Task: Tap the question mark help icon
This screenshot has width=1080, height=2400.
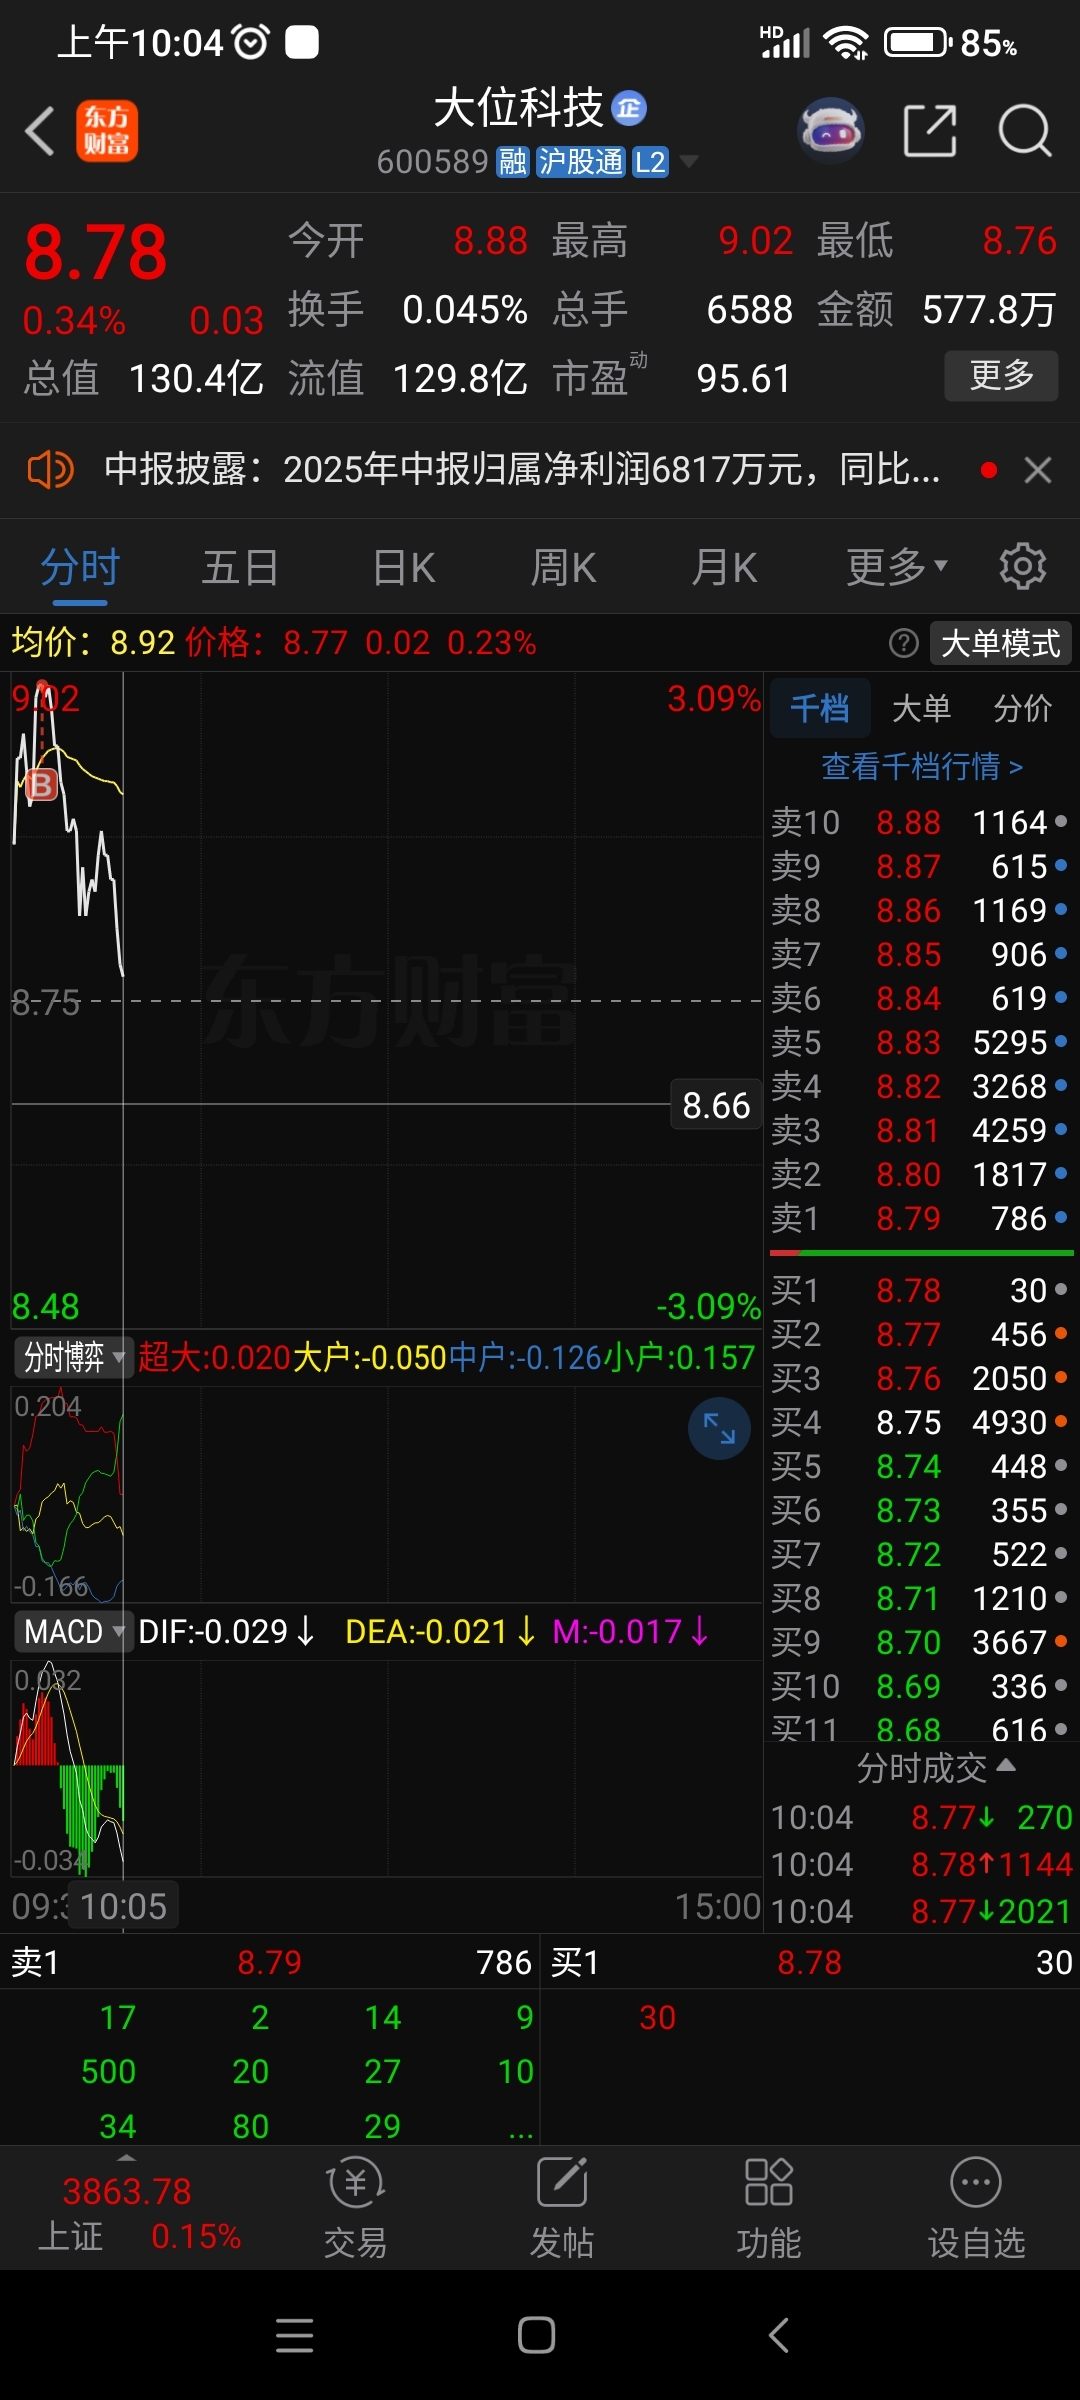Action: tap(904, 643)
